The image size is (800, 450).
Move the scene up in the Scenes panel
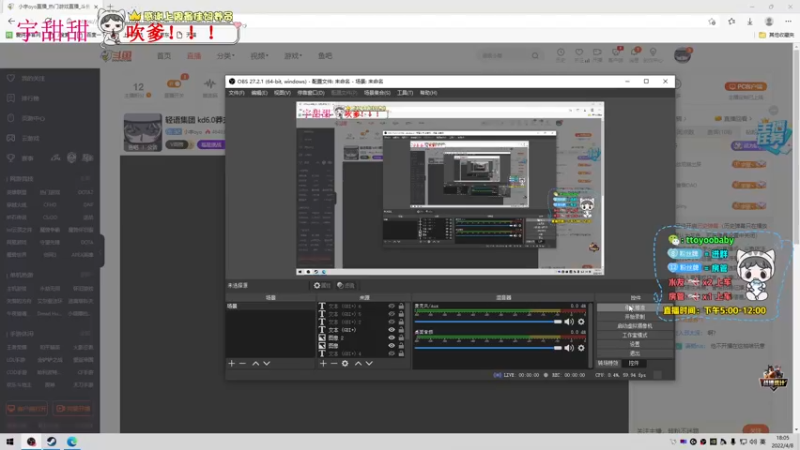coord(256,363)
